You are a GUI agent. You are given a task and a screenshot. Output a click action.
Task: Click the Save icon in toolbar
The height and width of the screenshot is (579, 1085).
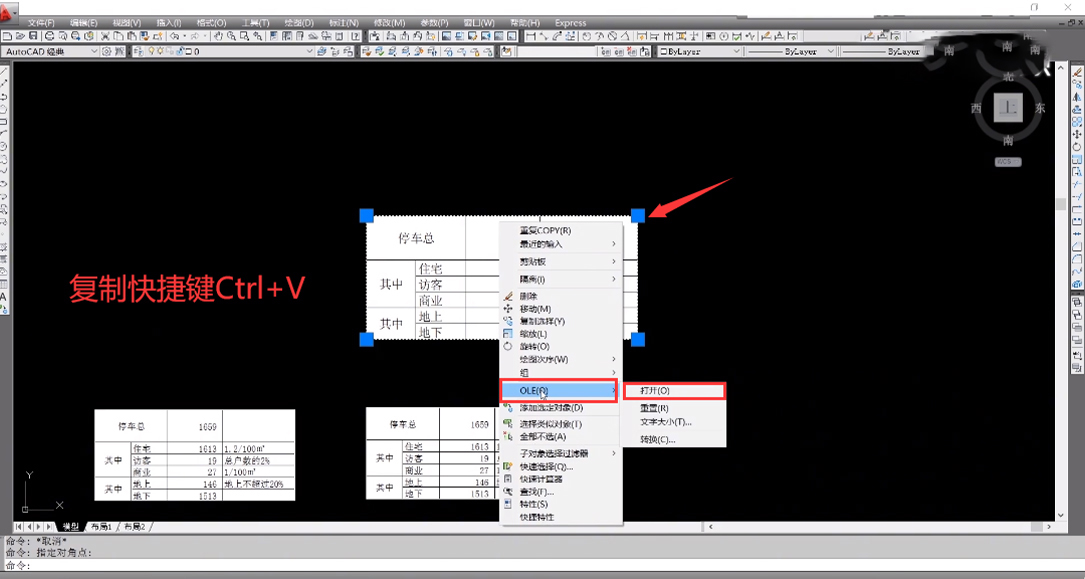pos(33,36)
